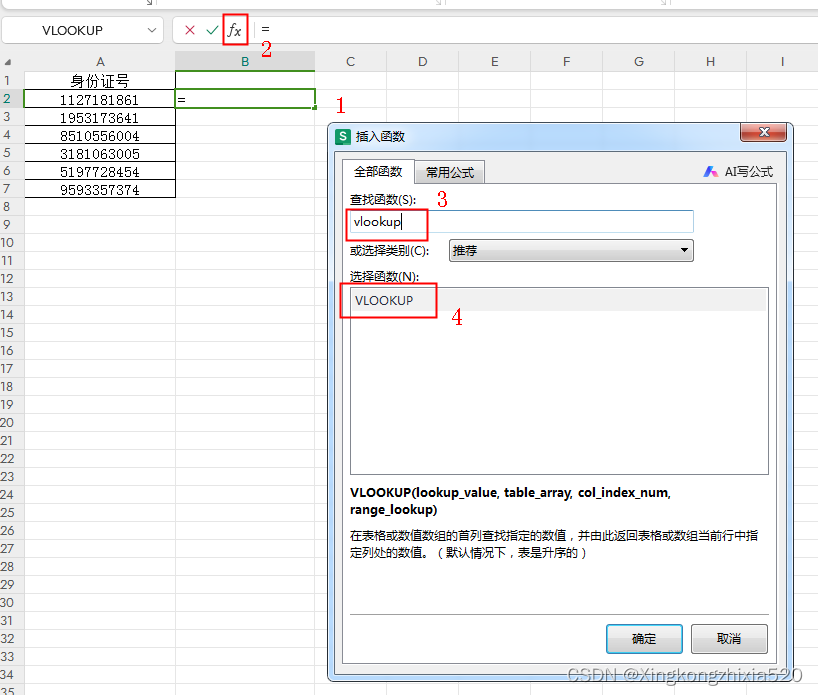
Task: Click cell containing 1127181861
Action: (100, 99)
